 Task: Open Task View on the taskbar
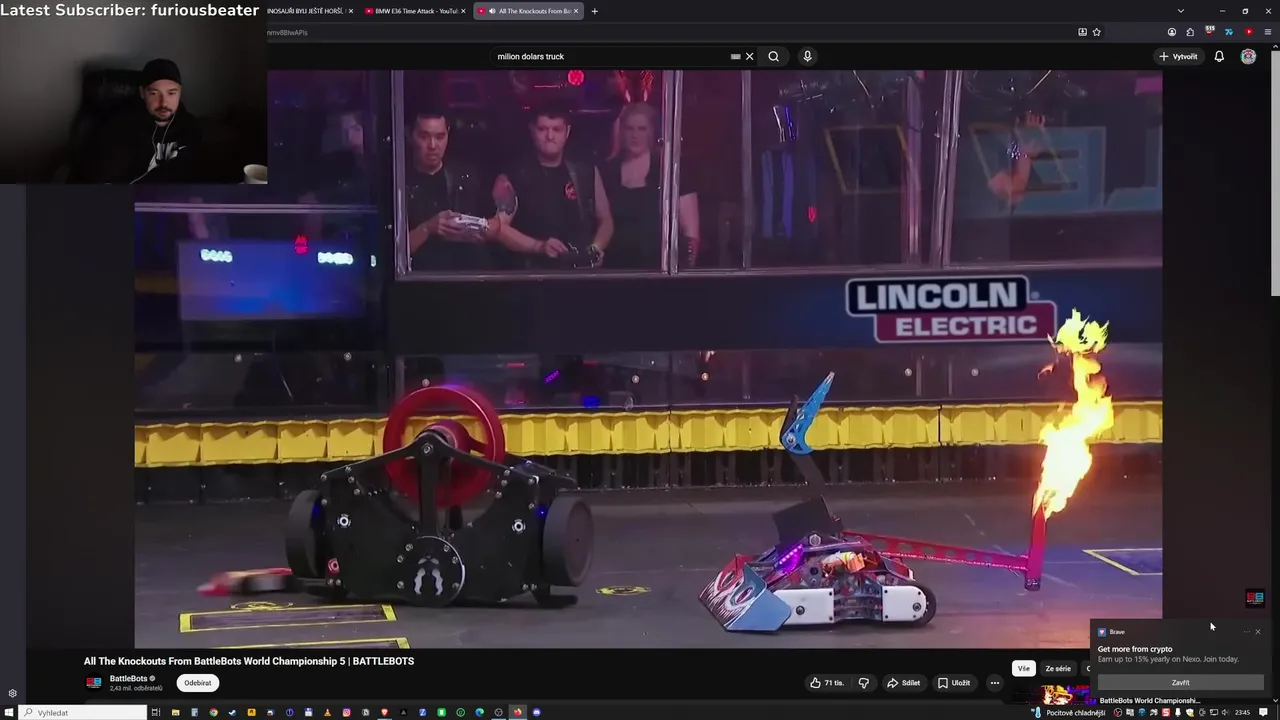(x=156, y=712)
